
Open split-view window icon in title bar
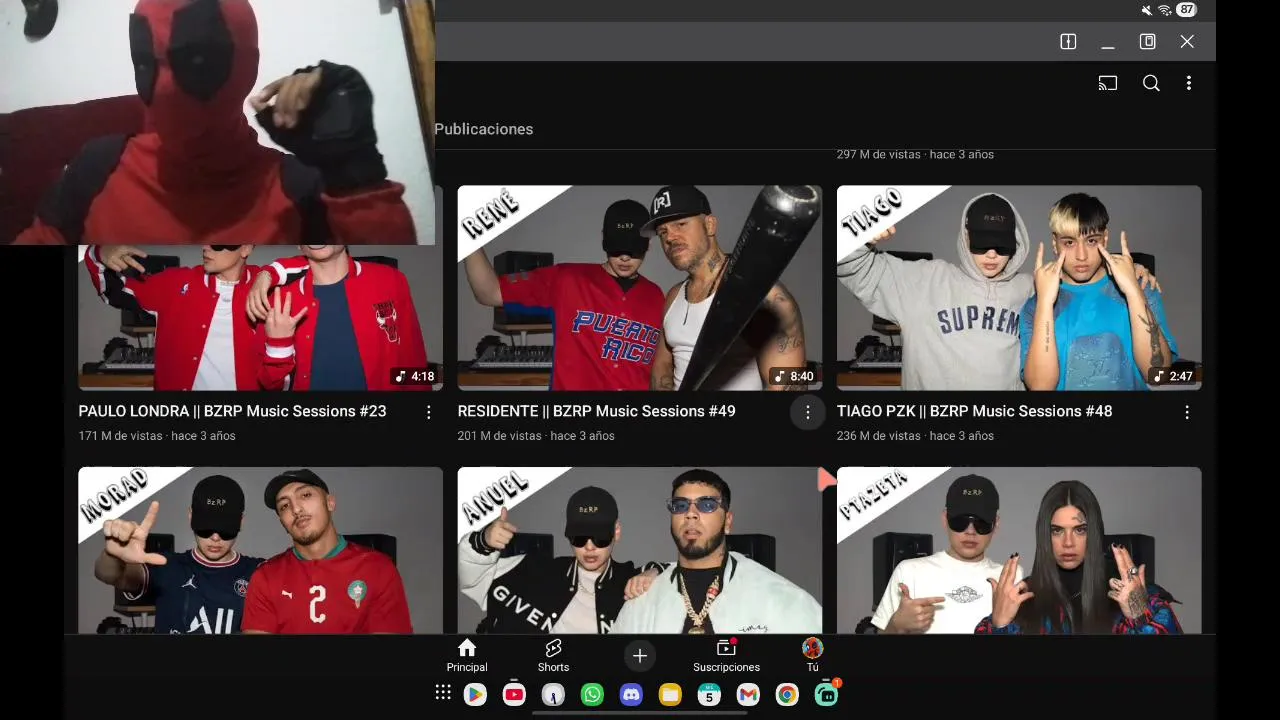pos(1068,41)
